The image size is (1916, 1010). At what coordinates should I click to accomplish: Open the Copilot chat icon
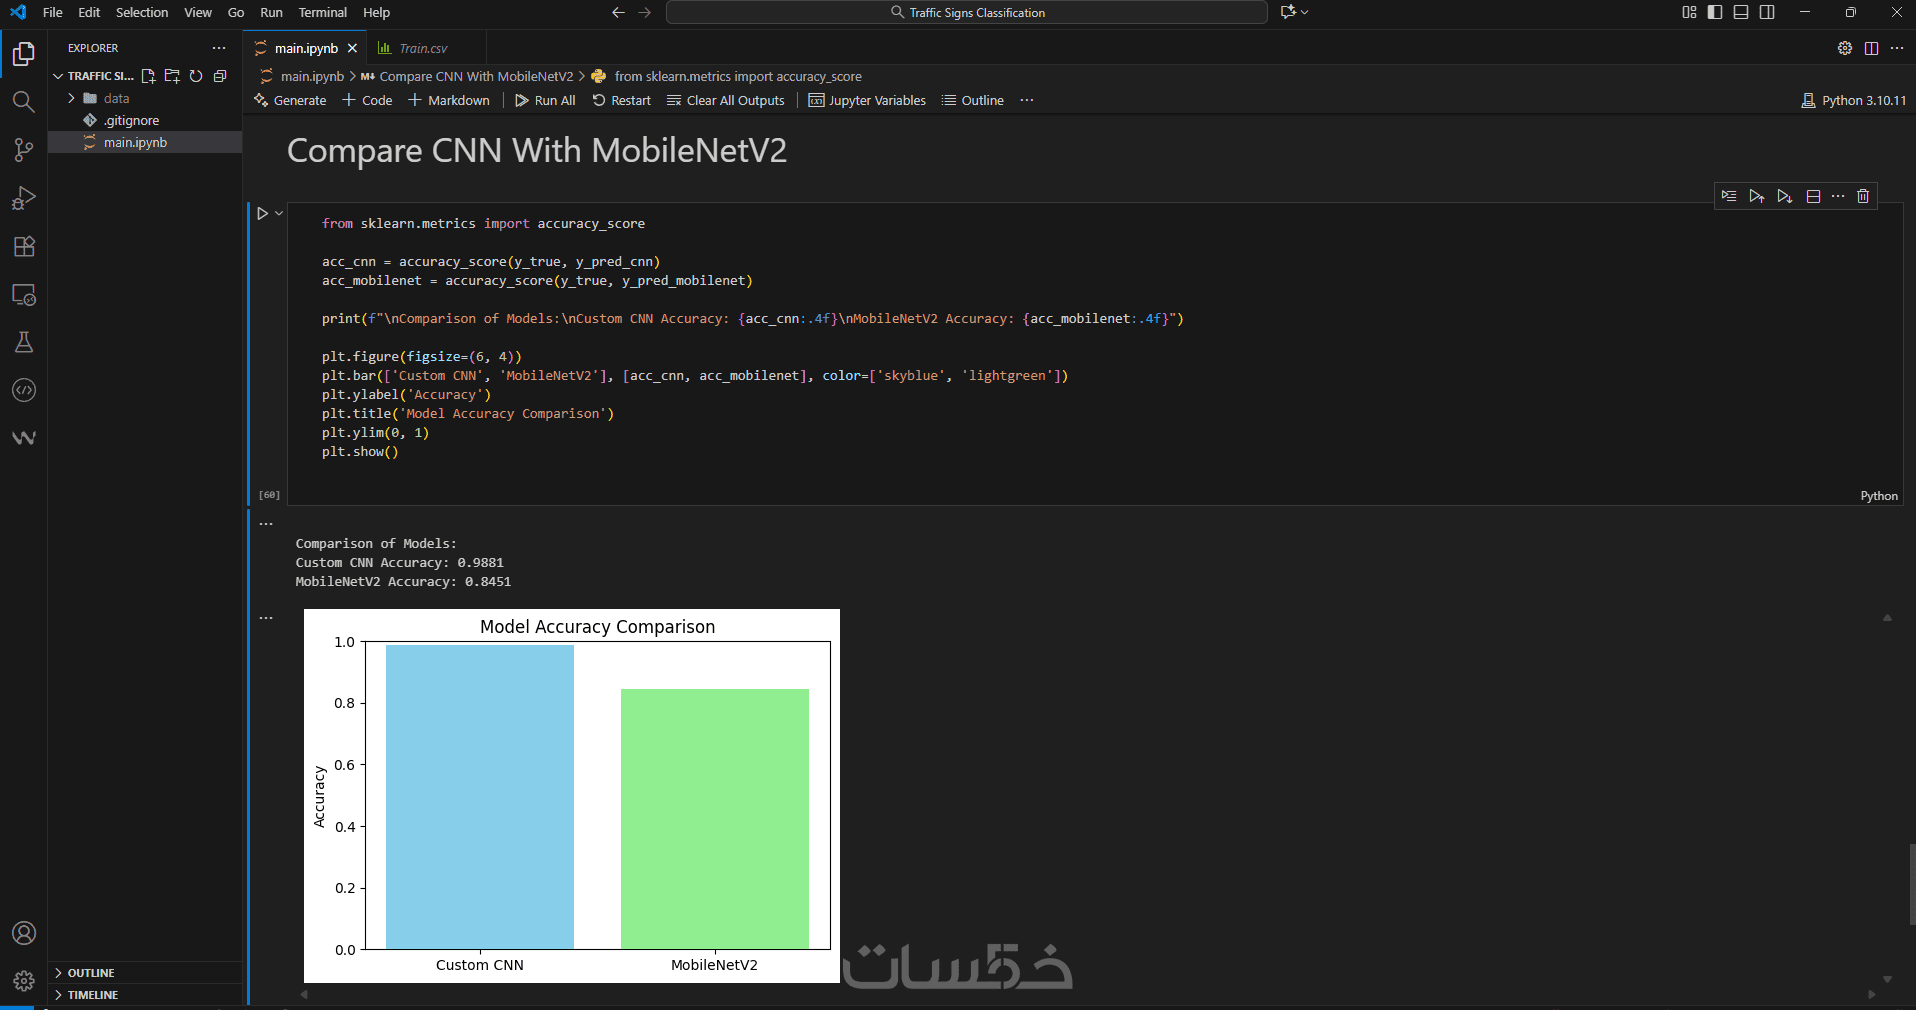click(1288, 12)
